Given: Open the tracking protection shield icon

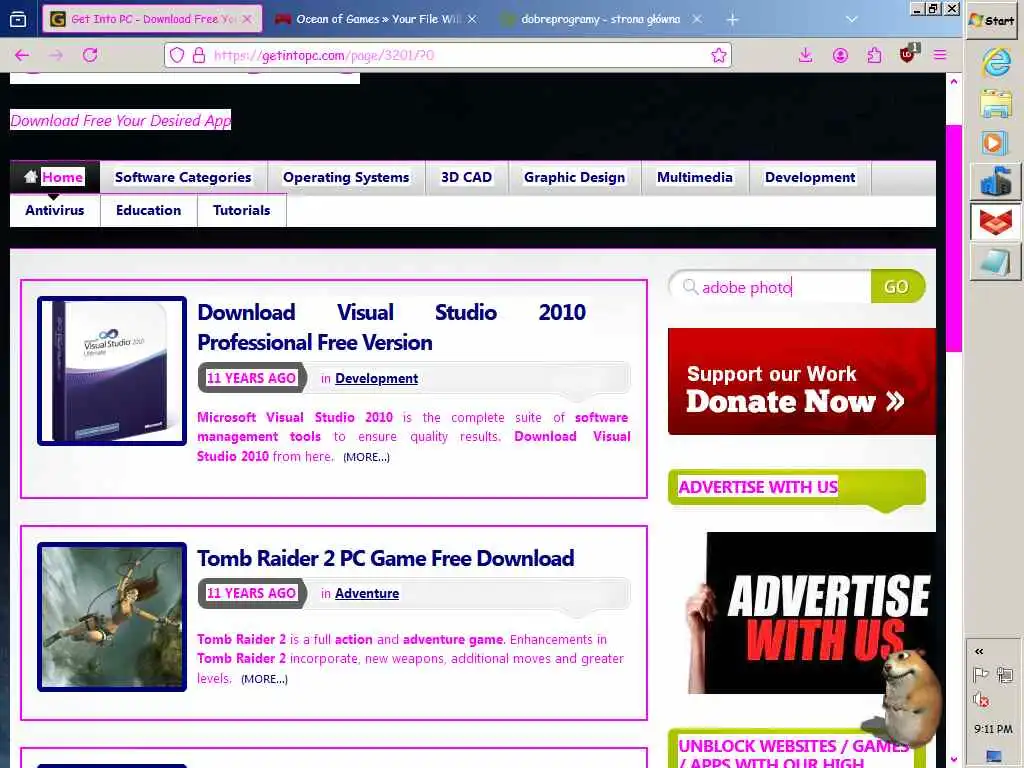Looking at the screenshot, I should pyautogui.click(x=177, y=56).
